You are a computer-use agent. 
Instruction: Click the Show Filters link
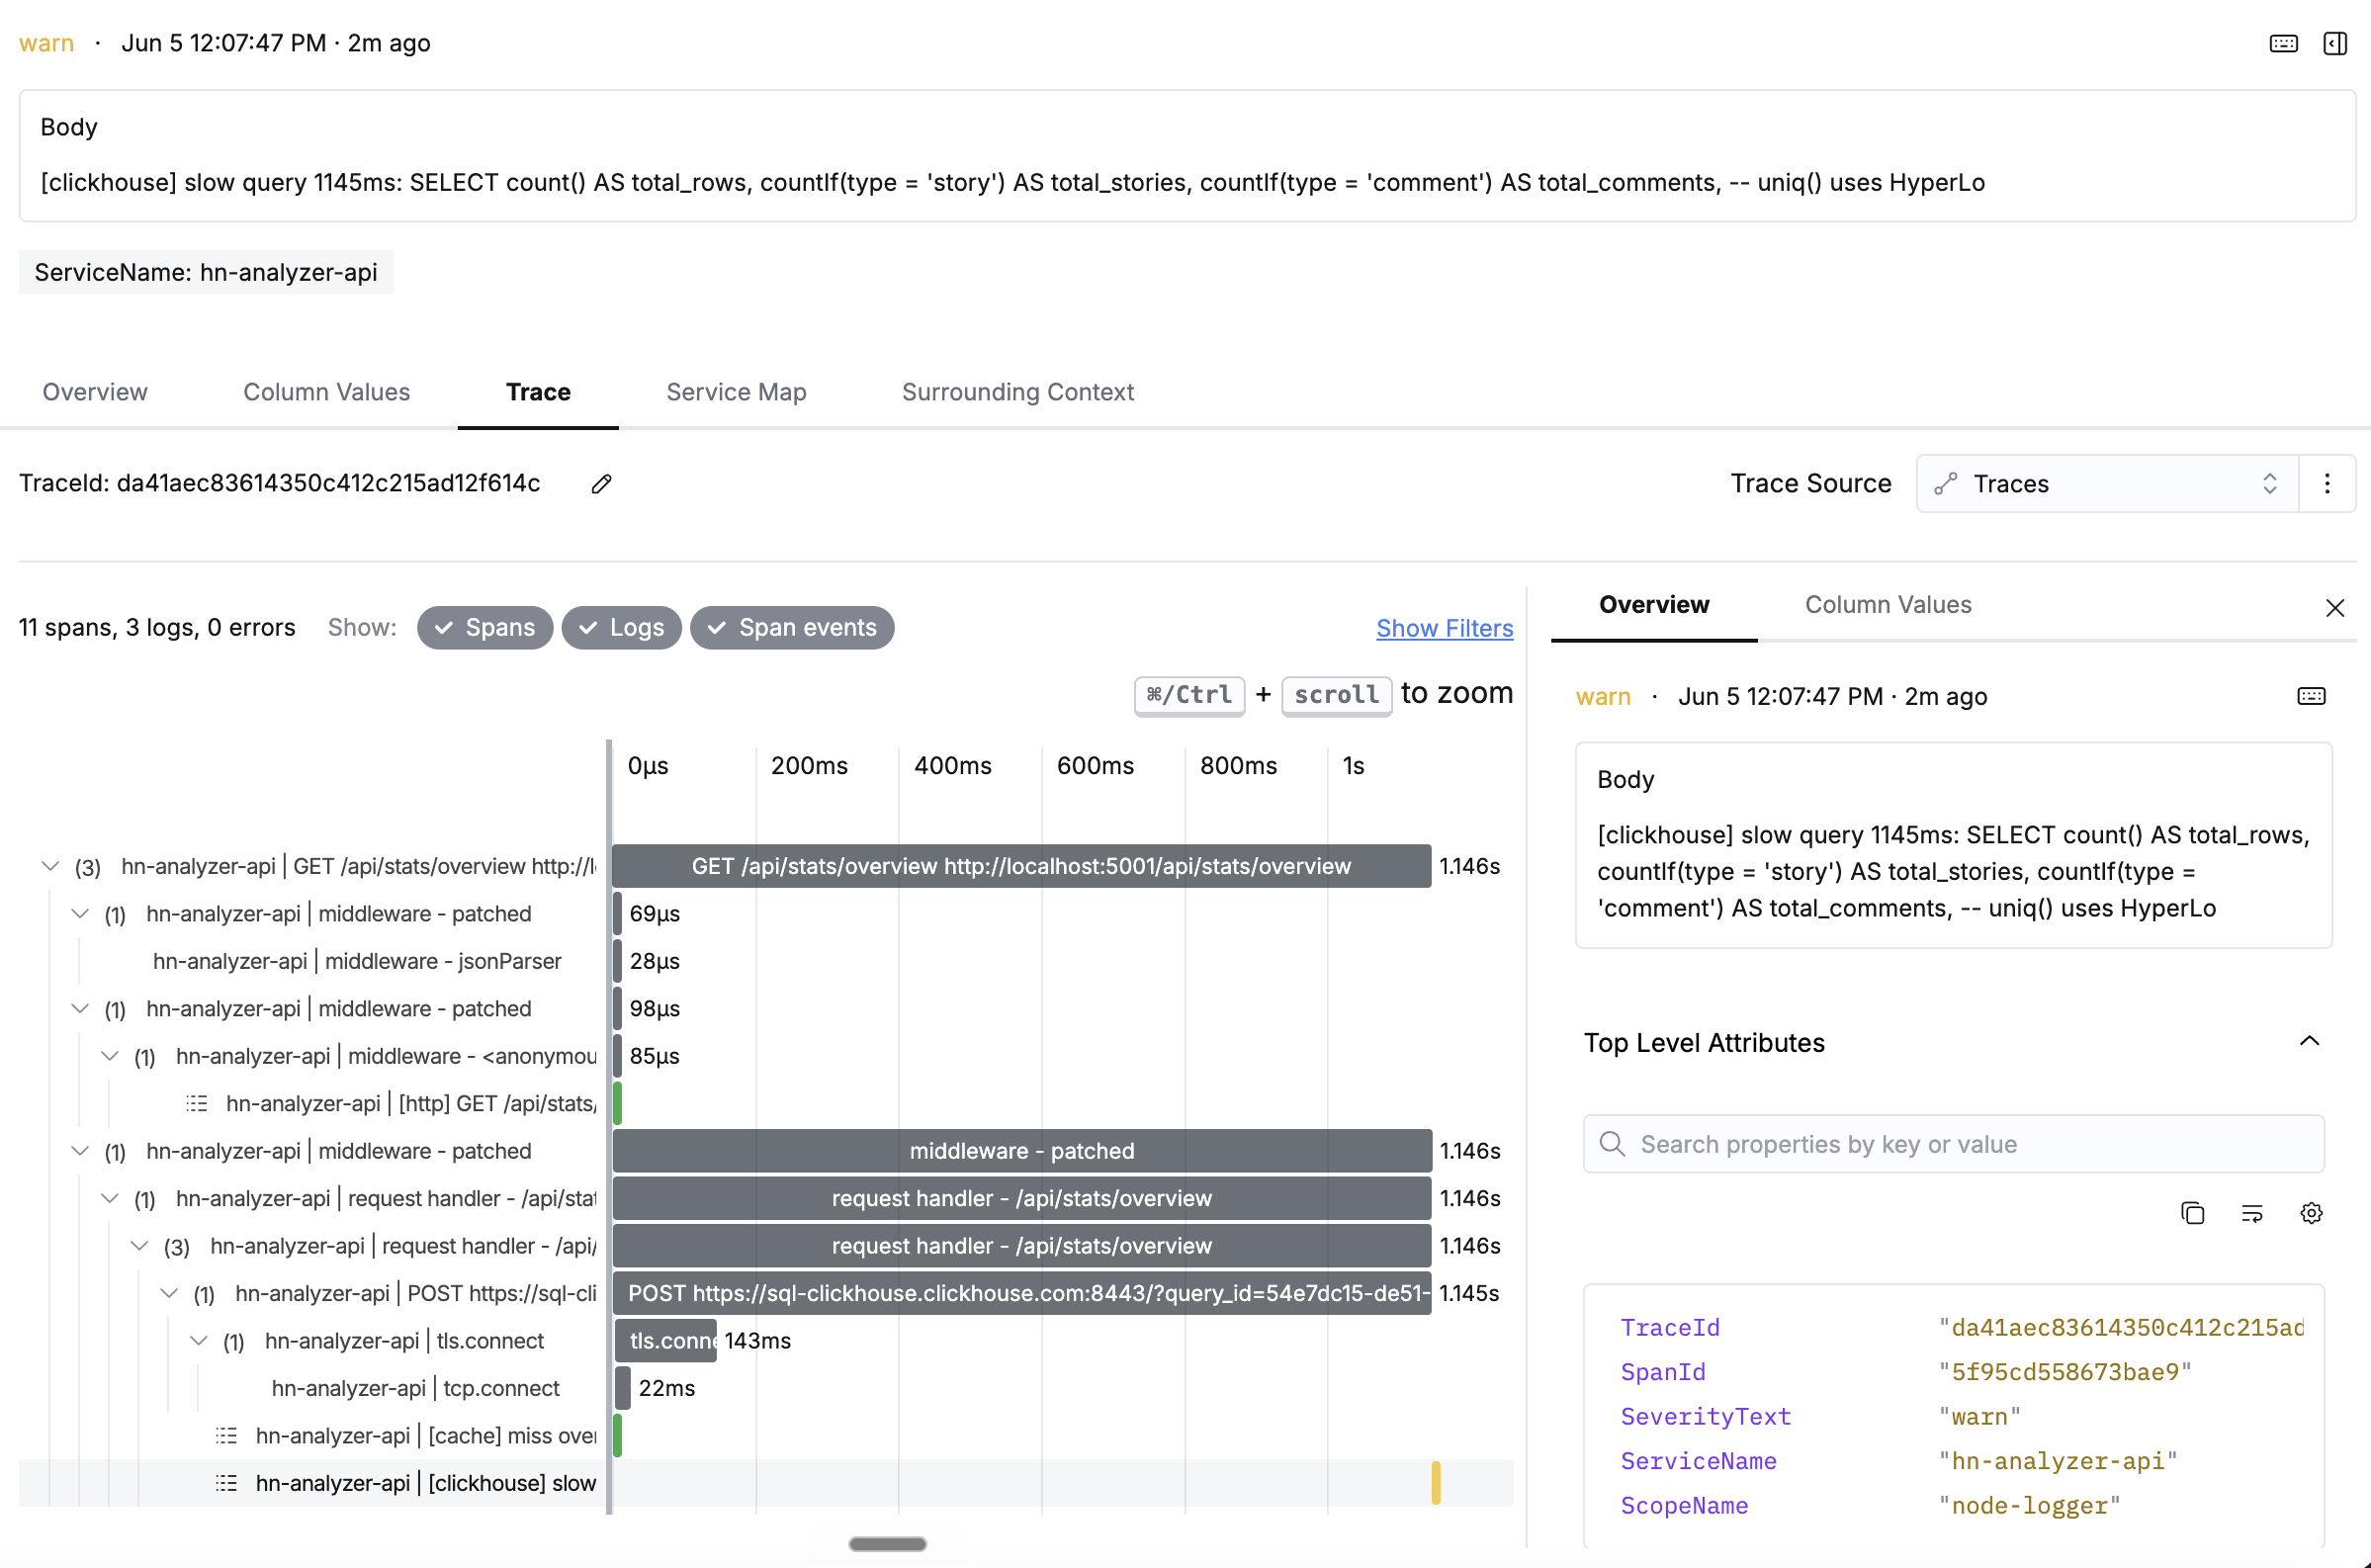coord(1444,628)
